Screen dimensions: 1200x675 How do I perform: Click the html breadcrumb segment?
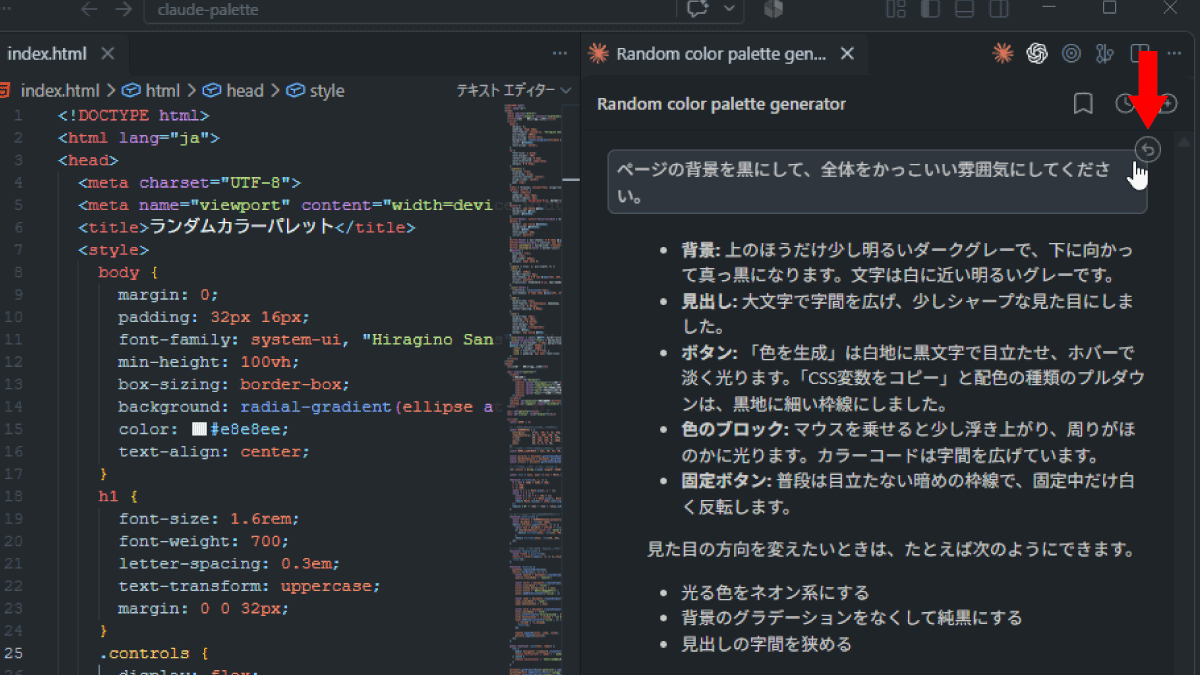click(153, 90)
